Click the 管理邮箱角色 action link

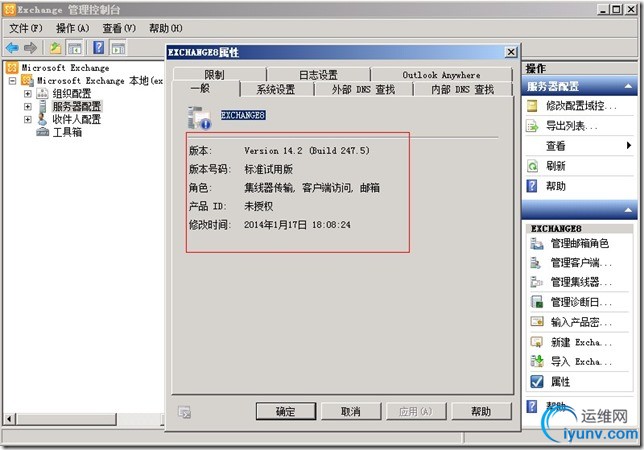580,243
